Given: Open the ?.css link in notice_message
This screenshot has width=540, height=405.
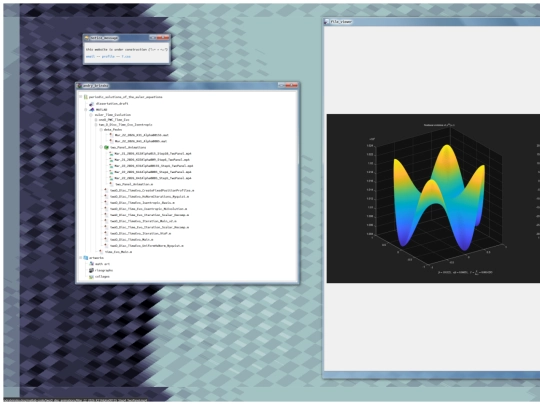Looking at the screenshot, I should tap(126, 56).
